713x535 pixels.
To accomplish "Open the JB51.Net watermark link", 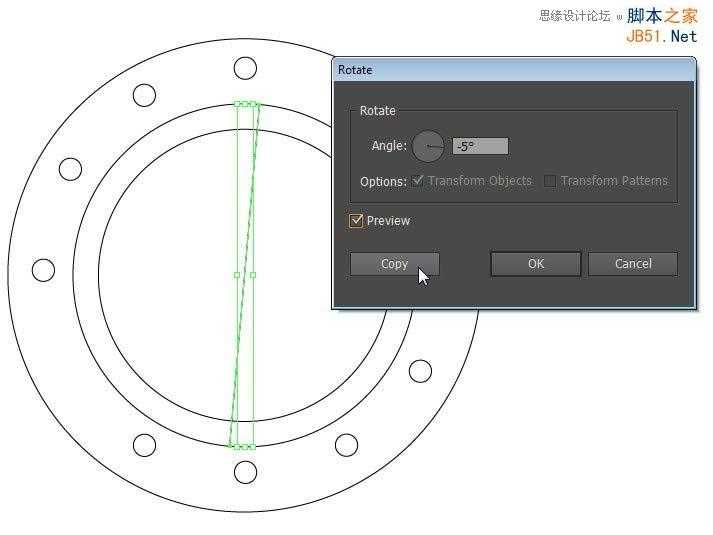I will [661, 36].
